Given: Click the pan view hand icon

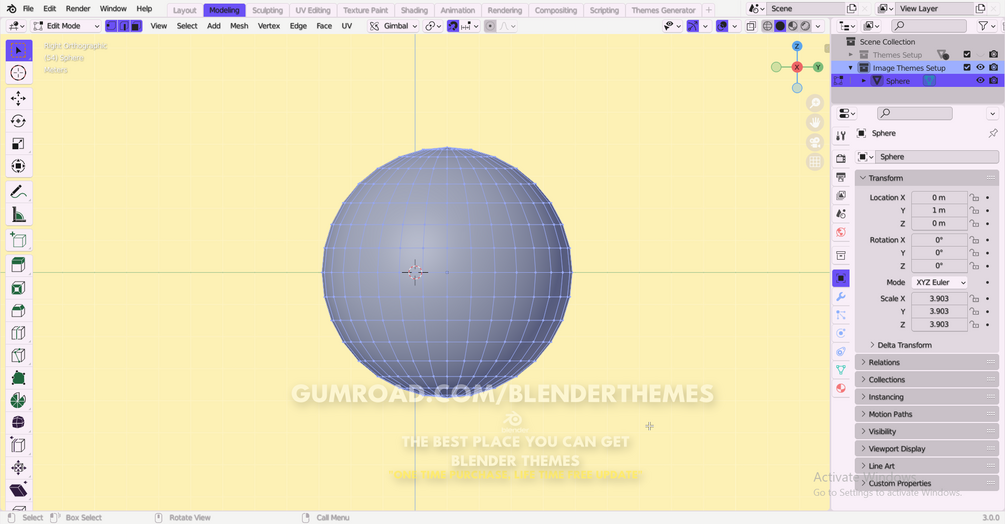Looking at the screenshot, I should (x=815, y=122).
